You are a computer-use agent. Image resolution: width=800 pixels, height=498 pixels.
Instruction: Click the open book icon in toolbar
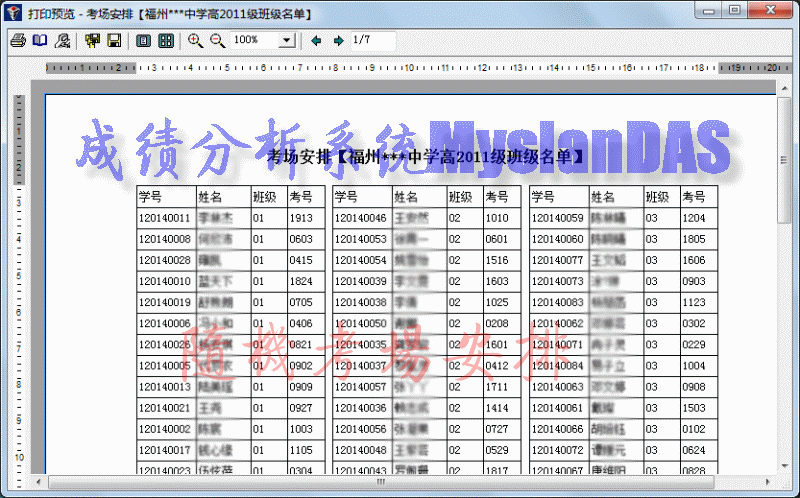point(40,41)
